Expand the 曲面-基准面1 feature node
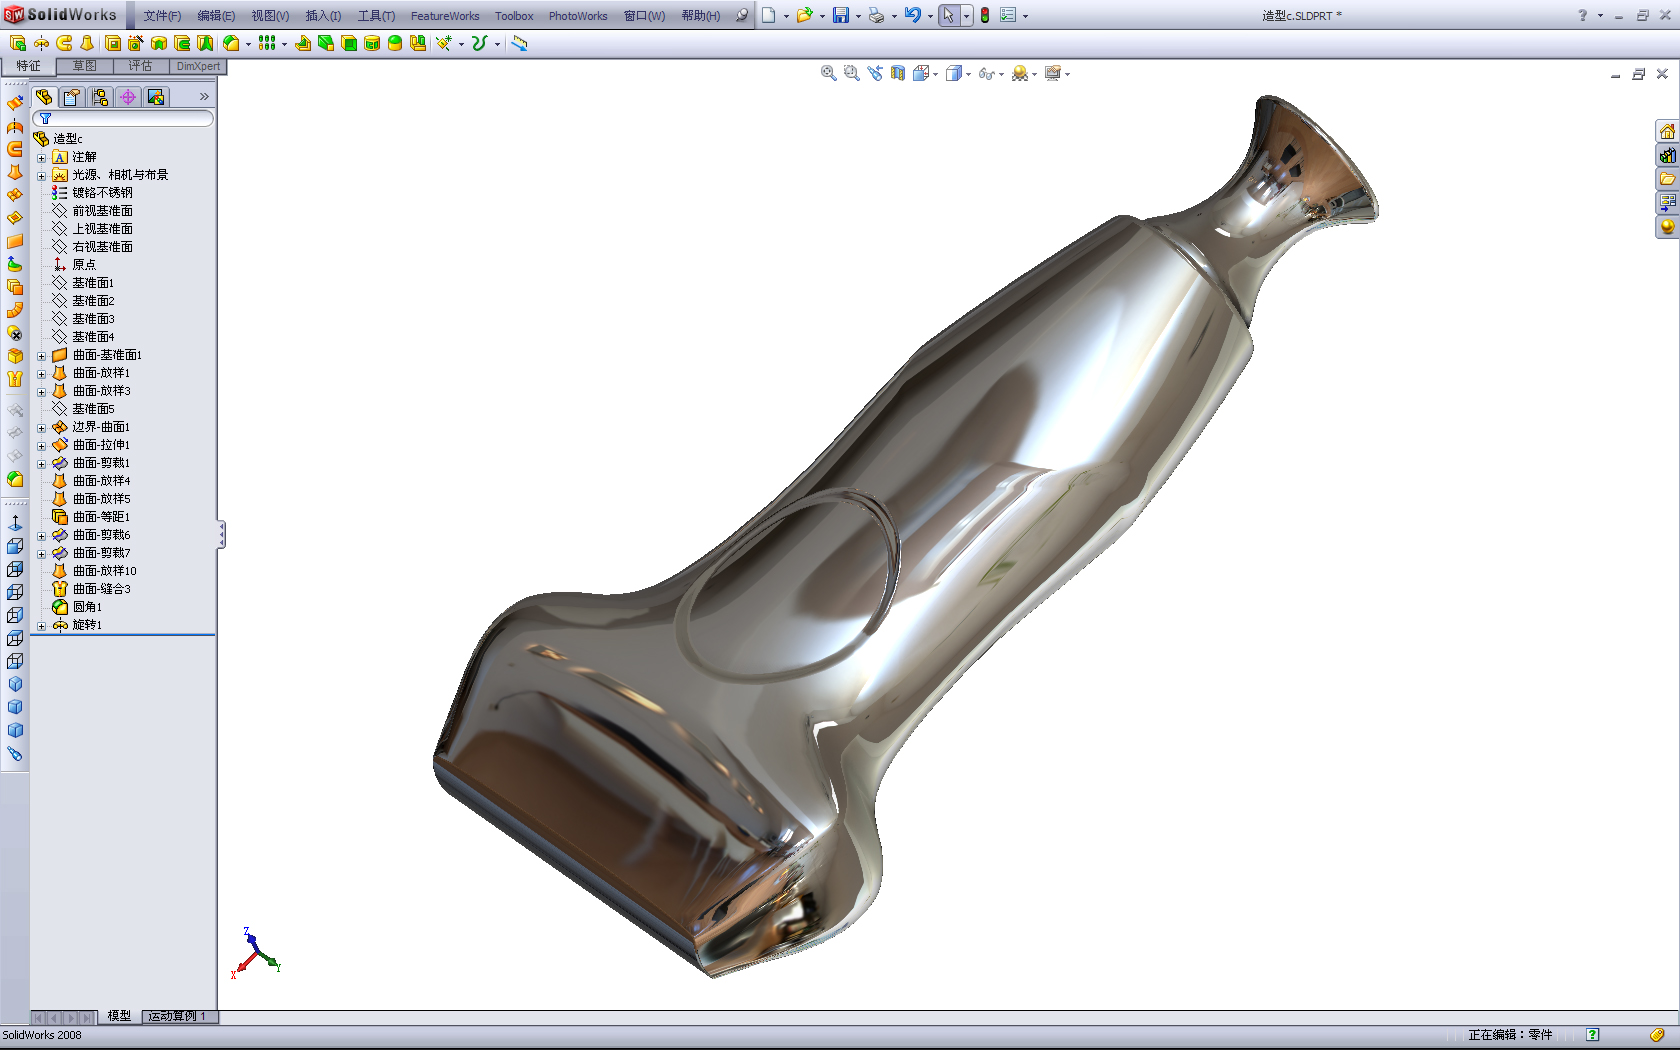 tap(41, 356)
